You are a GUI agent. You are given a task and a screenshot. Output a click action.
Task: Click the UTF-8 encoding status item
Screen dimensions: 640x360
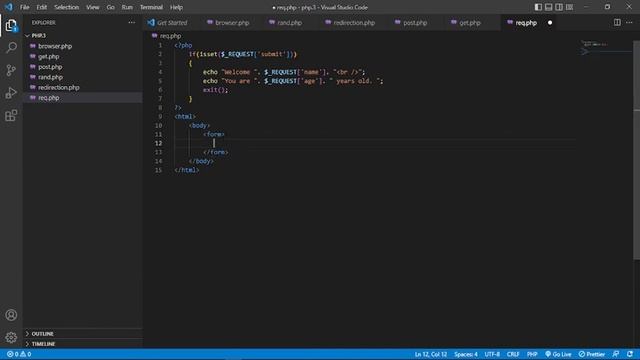(x=492, y=354)
